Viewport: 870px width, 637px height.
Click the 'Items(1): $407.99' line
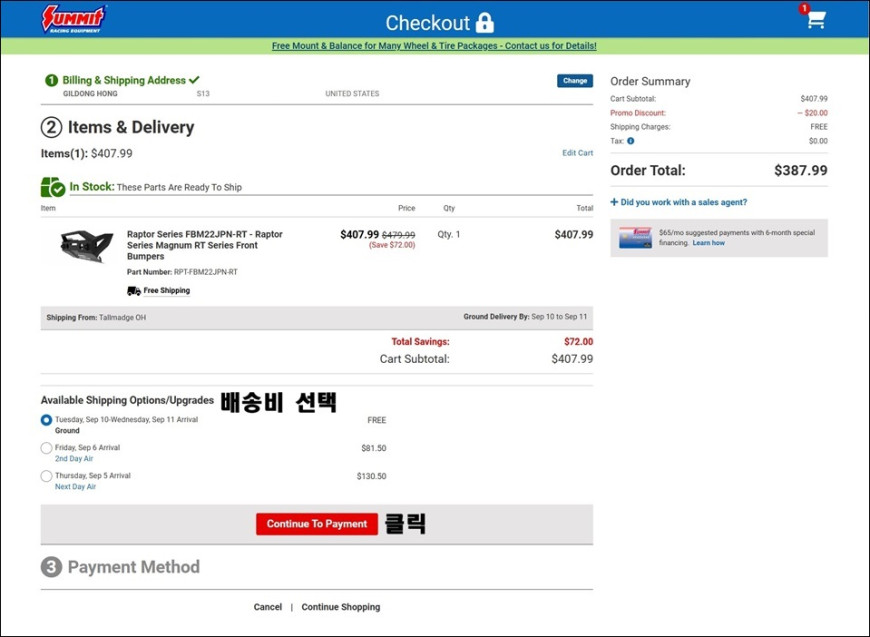(87, 154)
